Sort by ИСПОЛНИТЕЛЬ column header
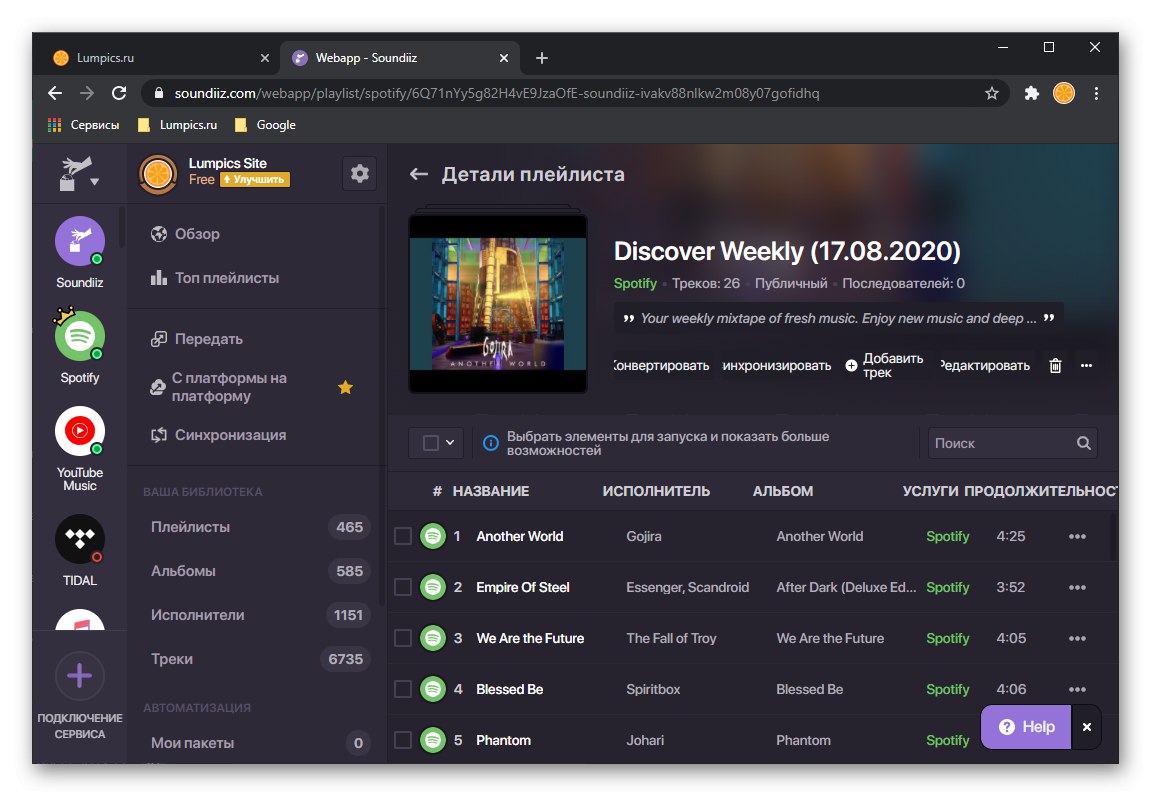This screenshot has height=796, width=1151. (656, 491)
